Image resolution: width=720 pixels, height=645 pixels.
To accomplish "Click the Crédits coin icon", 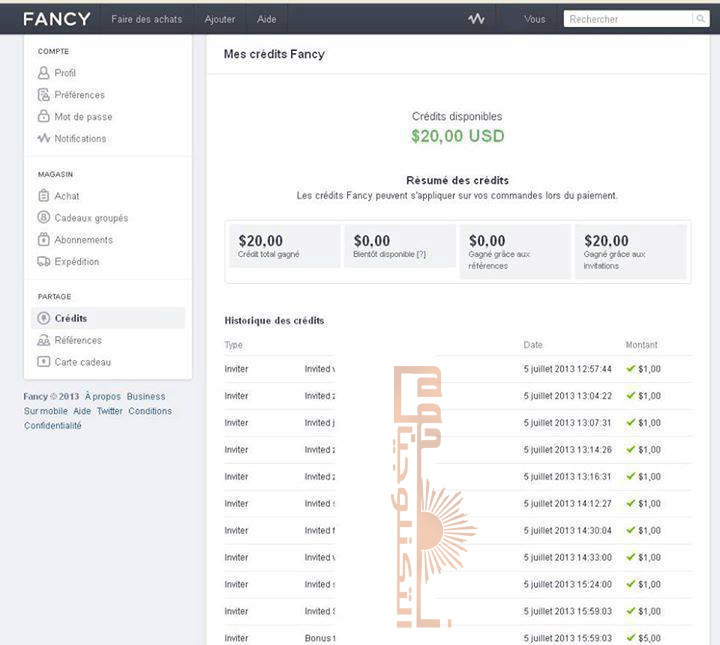I will 44,318.
